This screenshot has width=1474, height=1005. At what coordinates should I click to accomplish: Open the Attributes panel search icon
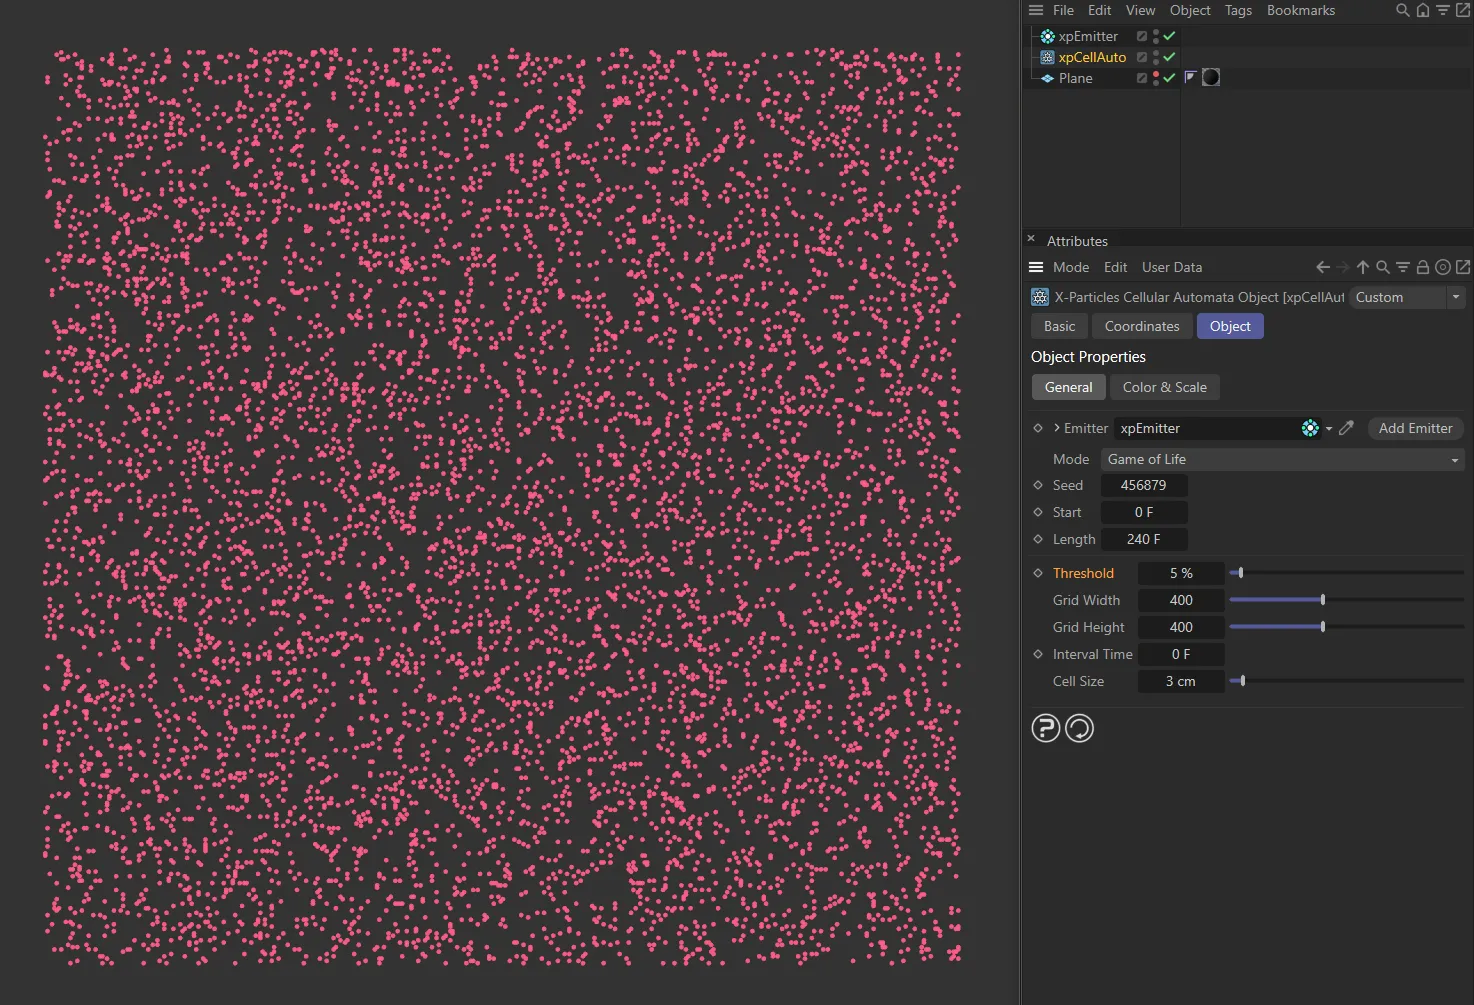(x=1382, y=267)
